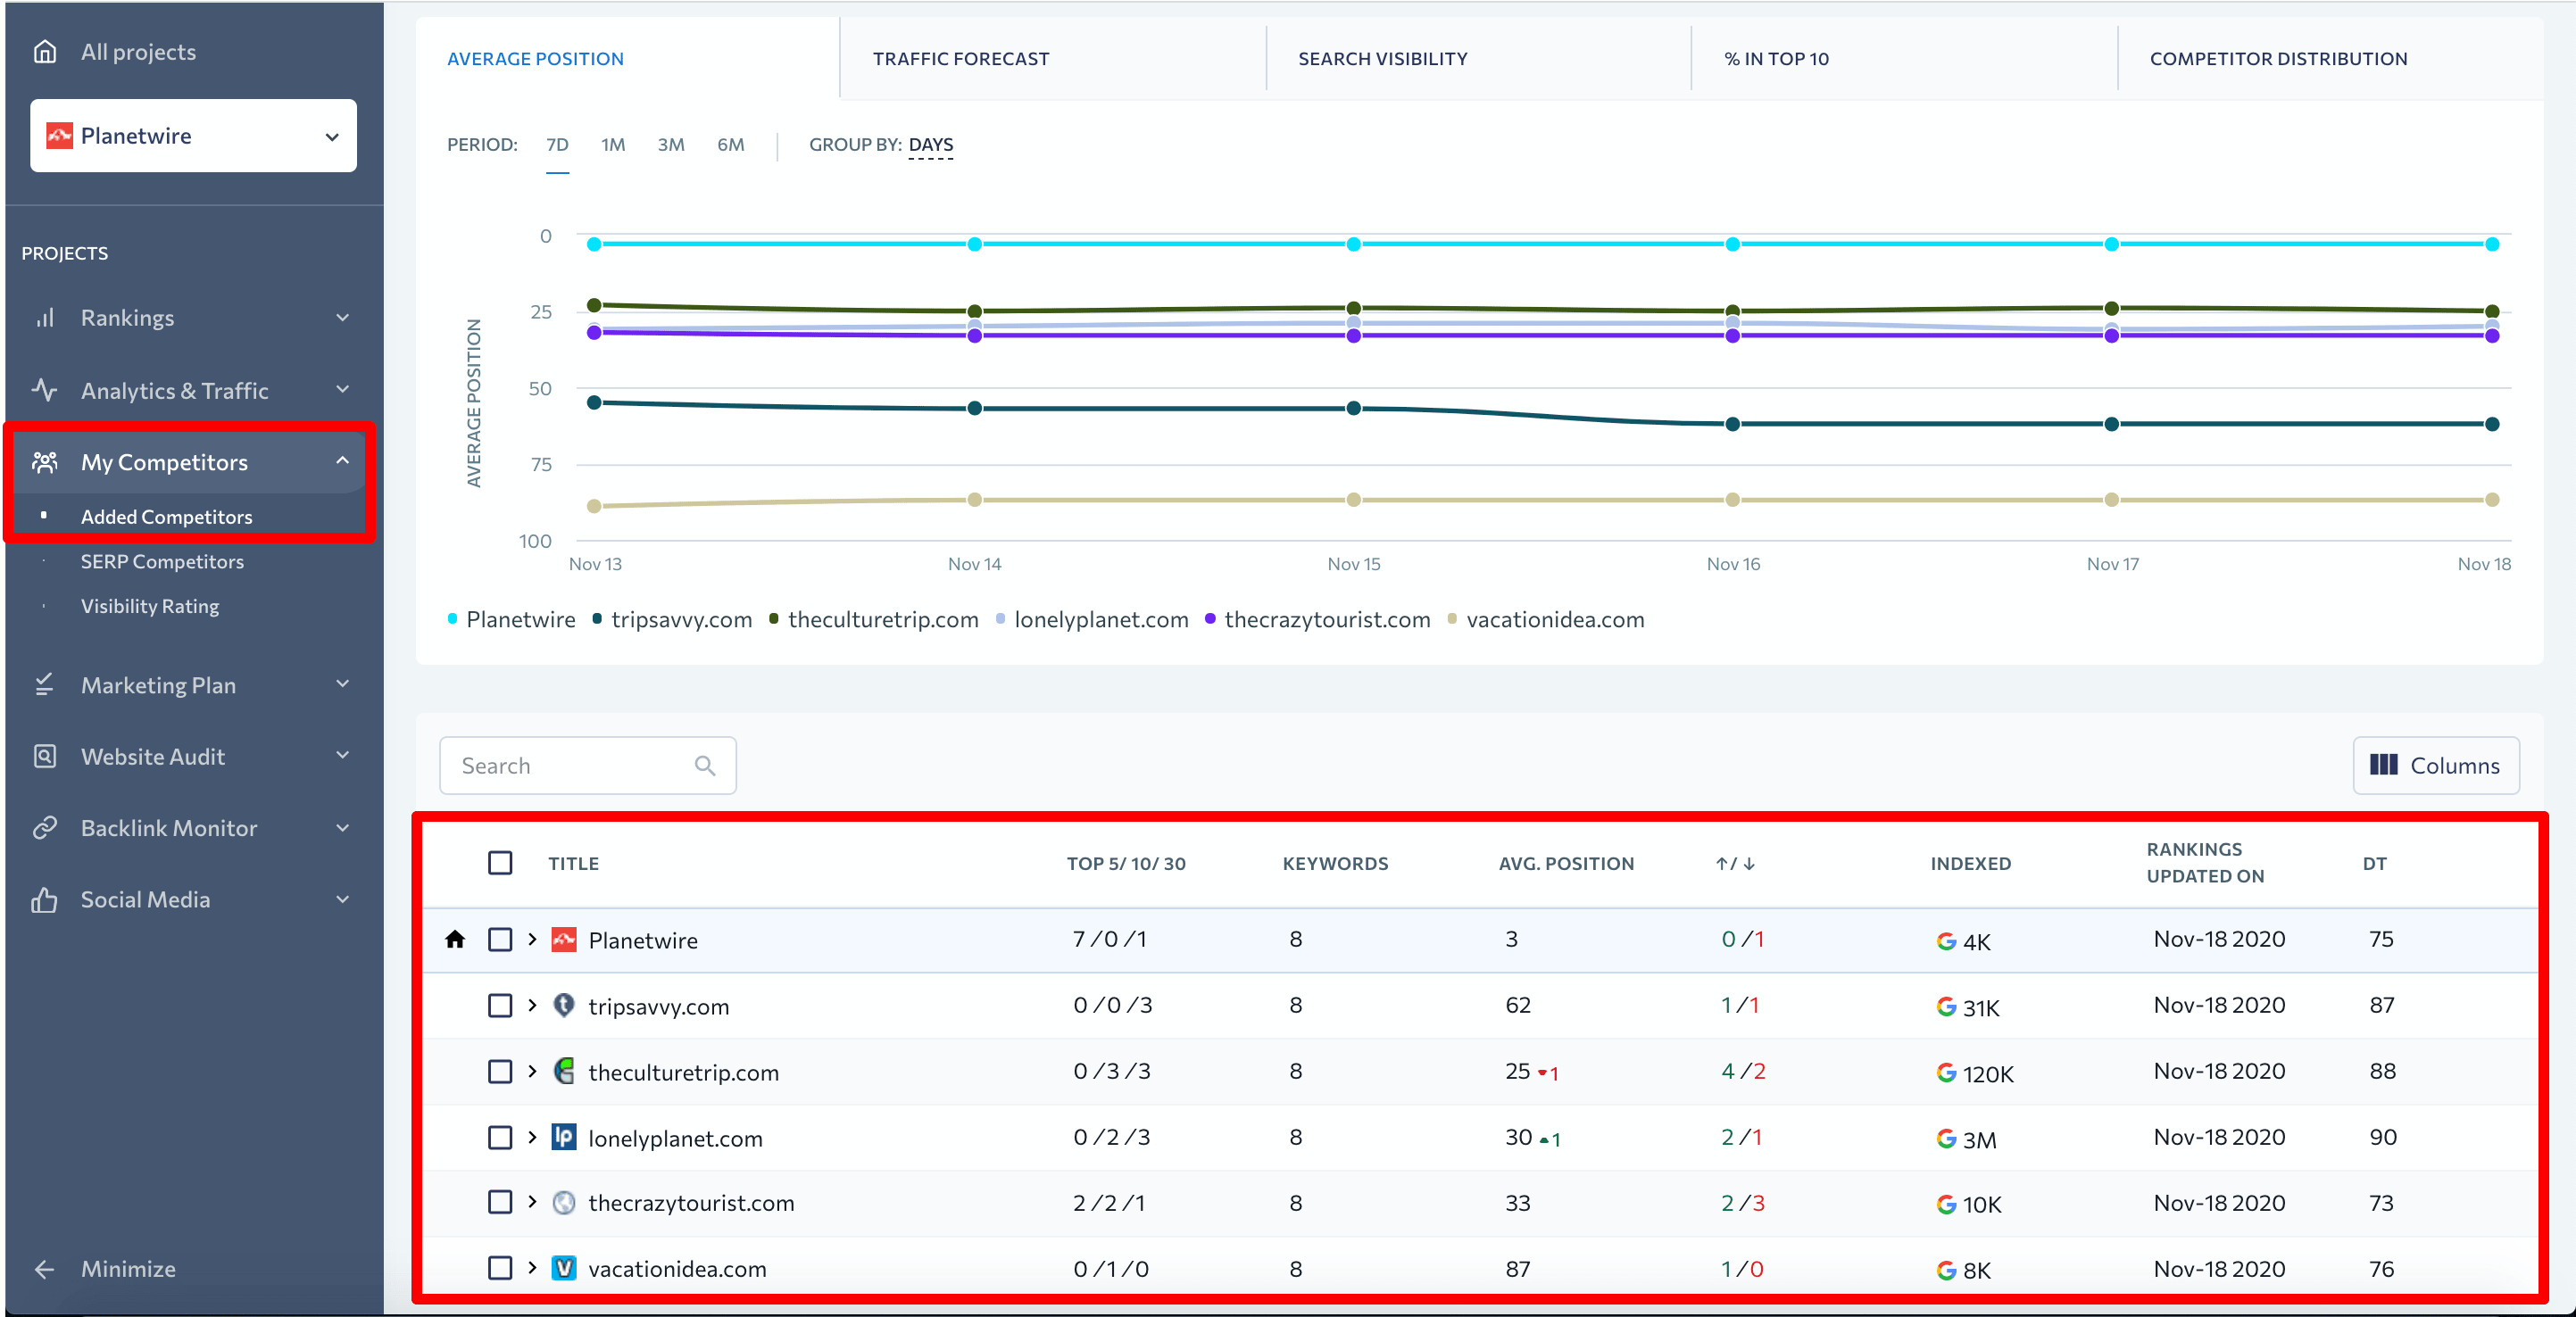Set period to 3M
Screen dimensions: 2576x1317
671,145
